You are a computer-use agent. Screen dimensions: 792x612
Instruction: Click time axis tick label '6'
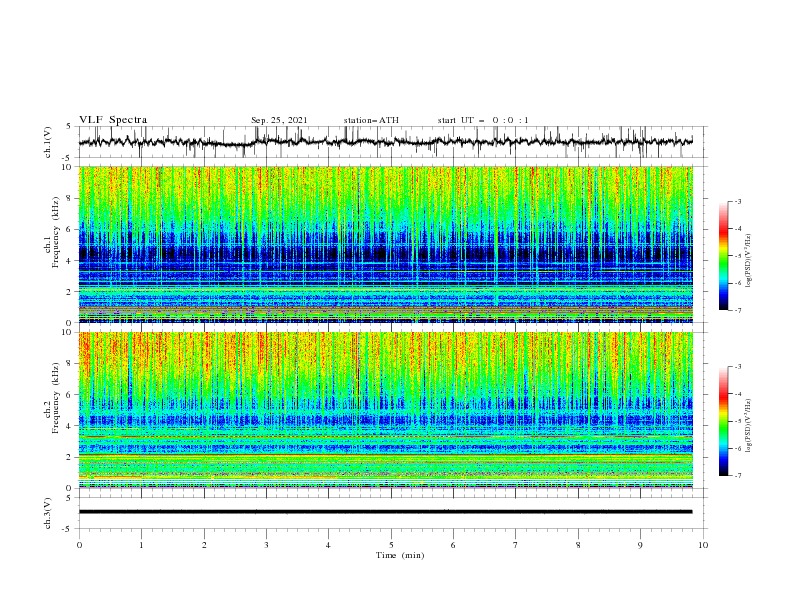click(x=453, y=545)
